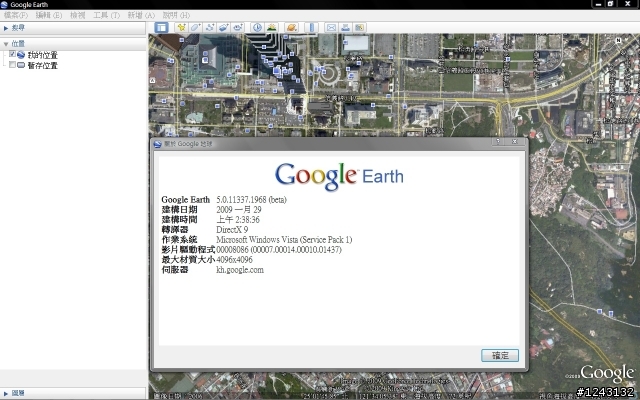Open the 說明(H) menu
640x400 pixels.
(176, 15)
